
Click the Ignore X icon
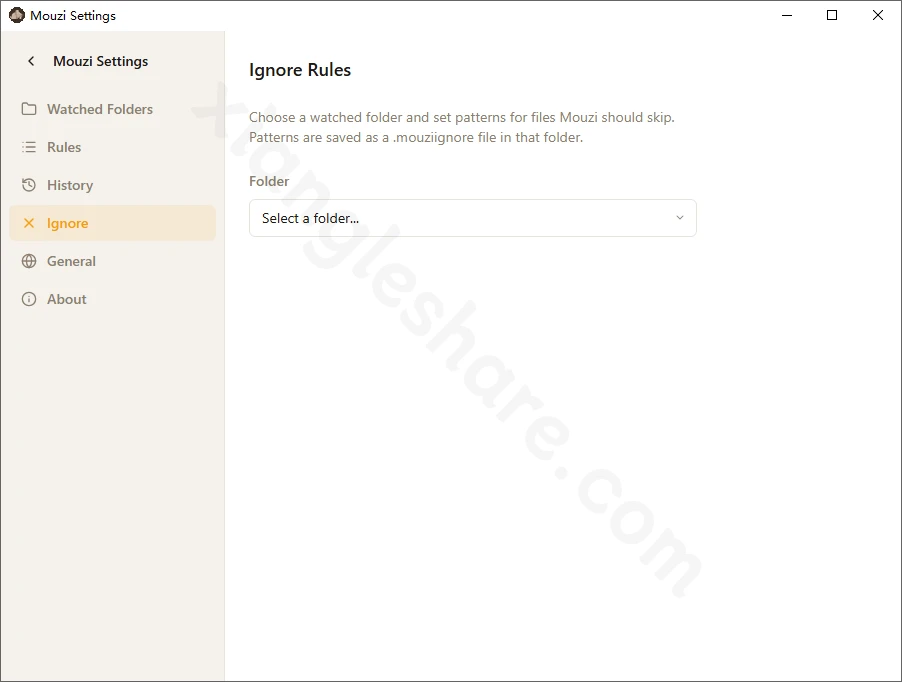point(29,223)
